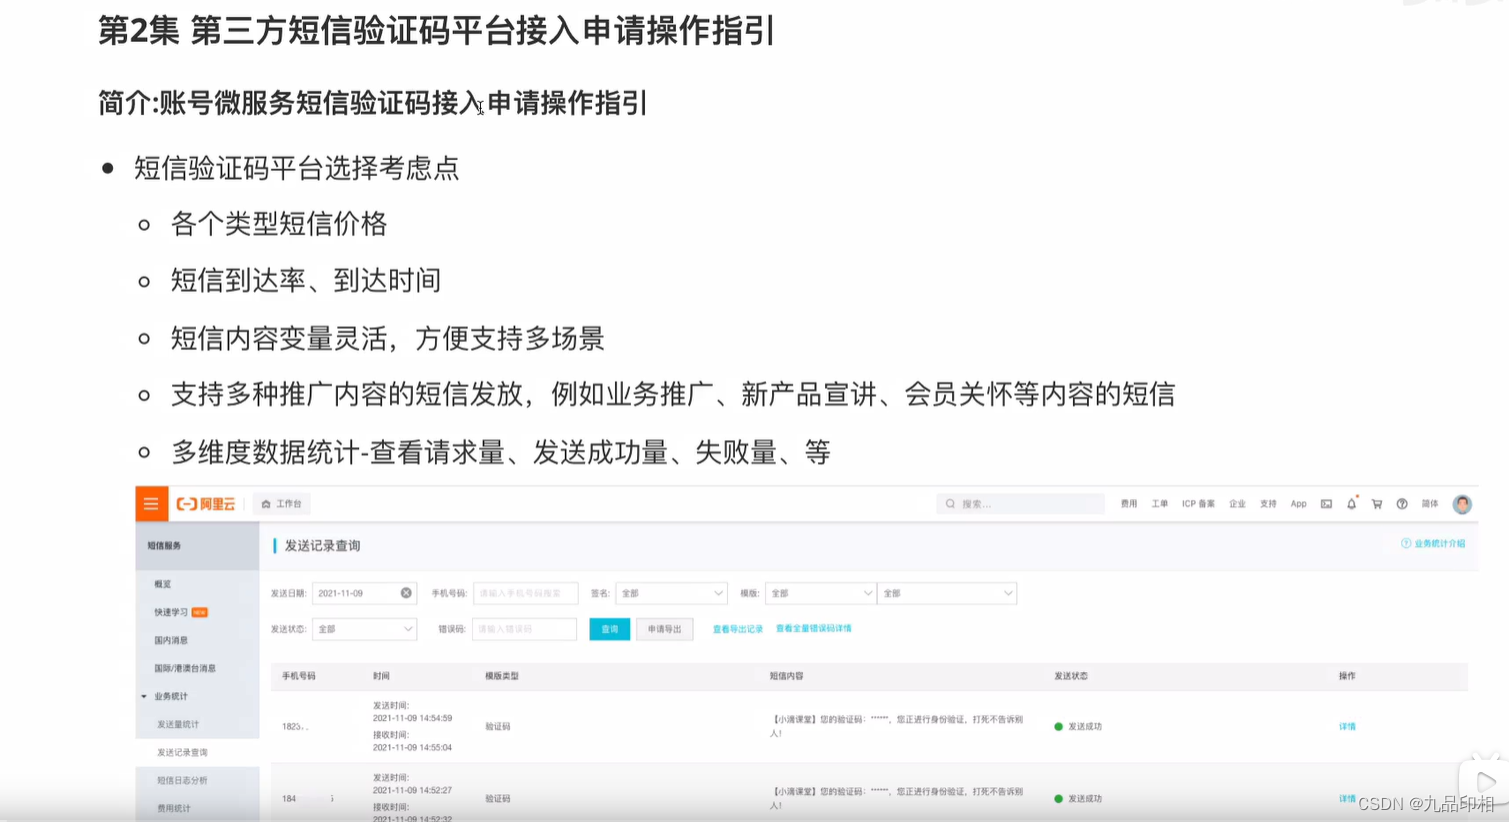The width and height of the screenshot is (1509, 822).
Task: Open the second 模版 dropdown showing 全部
Action: click(947, 593)
